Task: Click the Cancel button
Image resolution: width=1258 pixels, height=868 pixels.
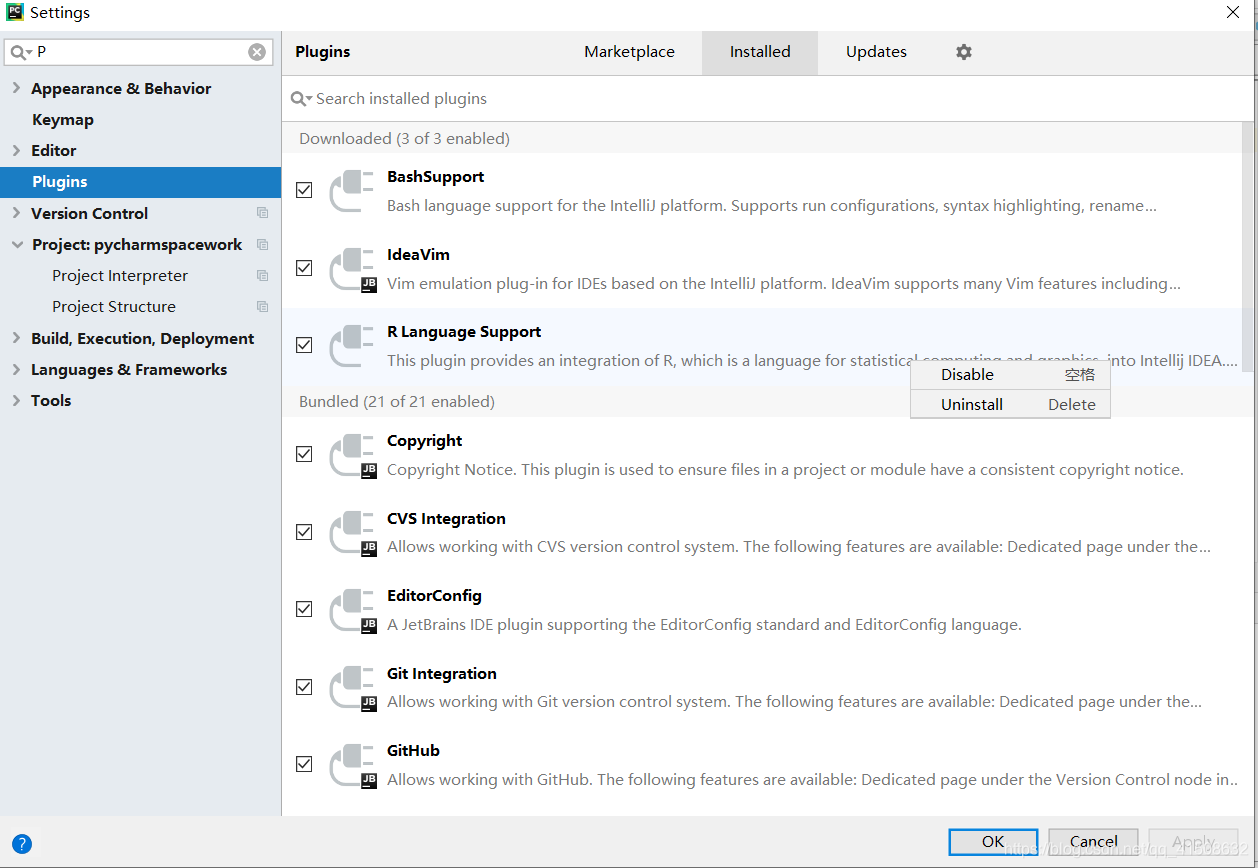Action: click(1094, 842)
